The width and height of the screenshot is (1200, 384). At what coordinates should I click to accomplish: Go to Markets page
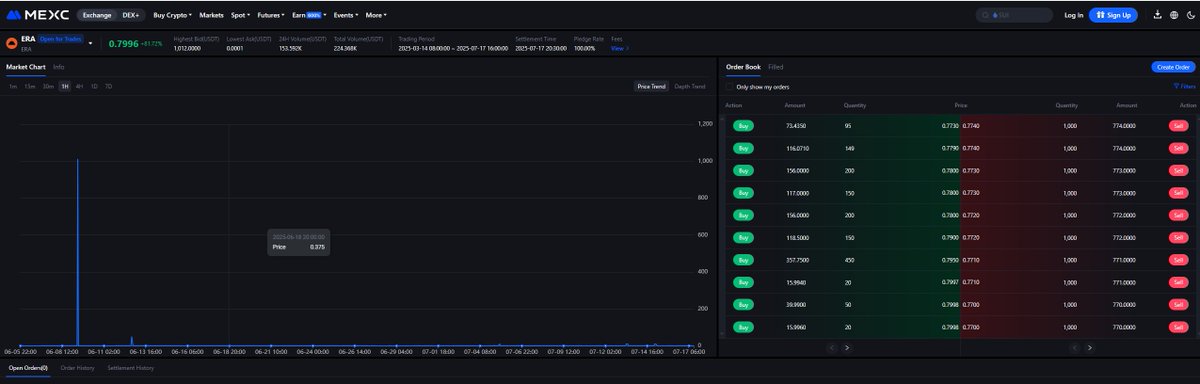[x=211, y=15]
